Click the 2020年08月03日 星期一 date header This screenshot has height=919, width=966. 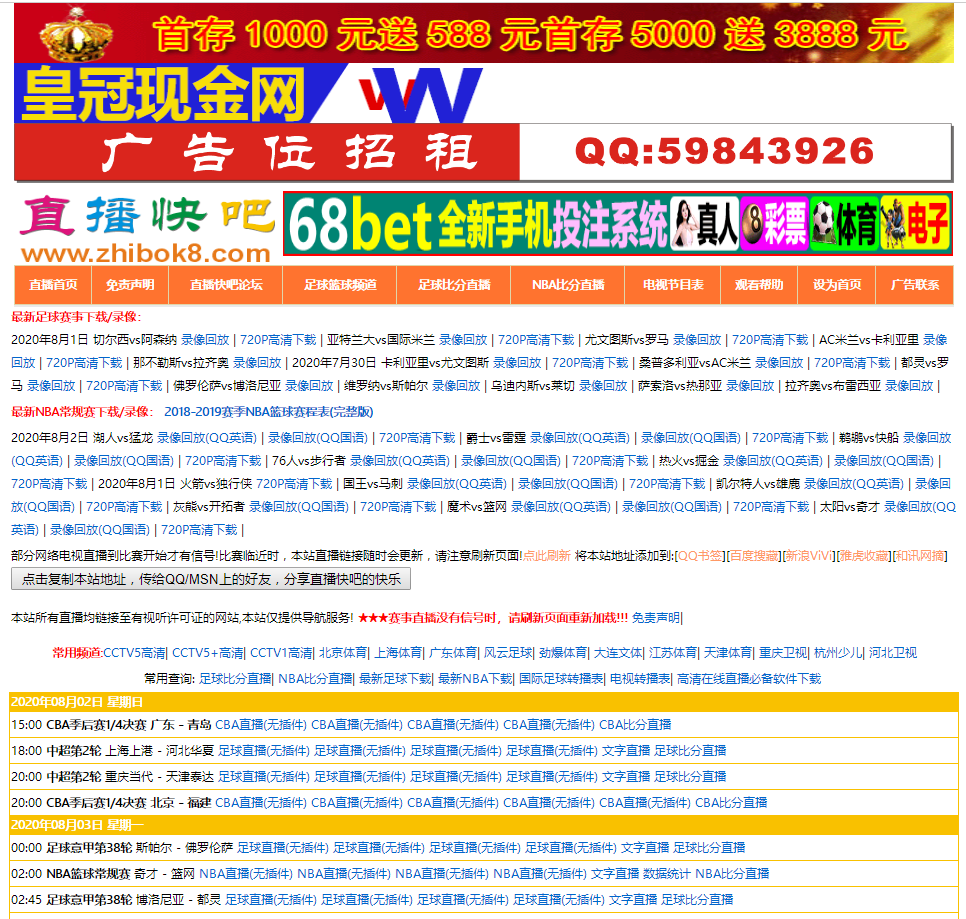tap(484, 825)
